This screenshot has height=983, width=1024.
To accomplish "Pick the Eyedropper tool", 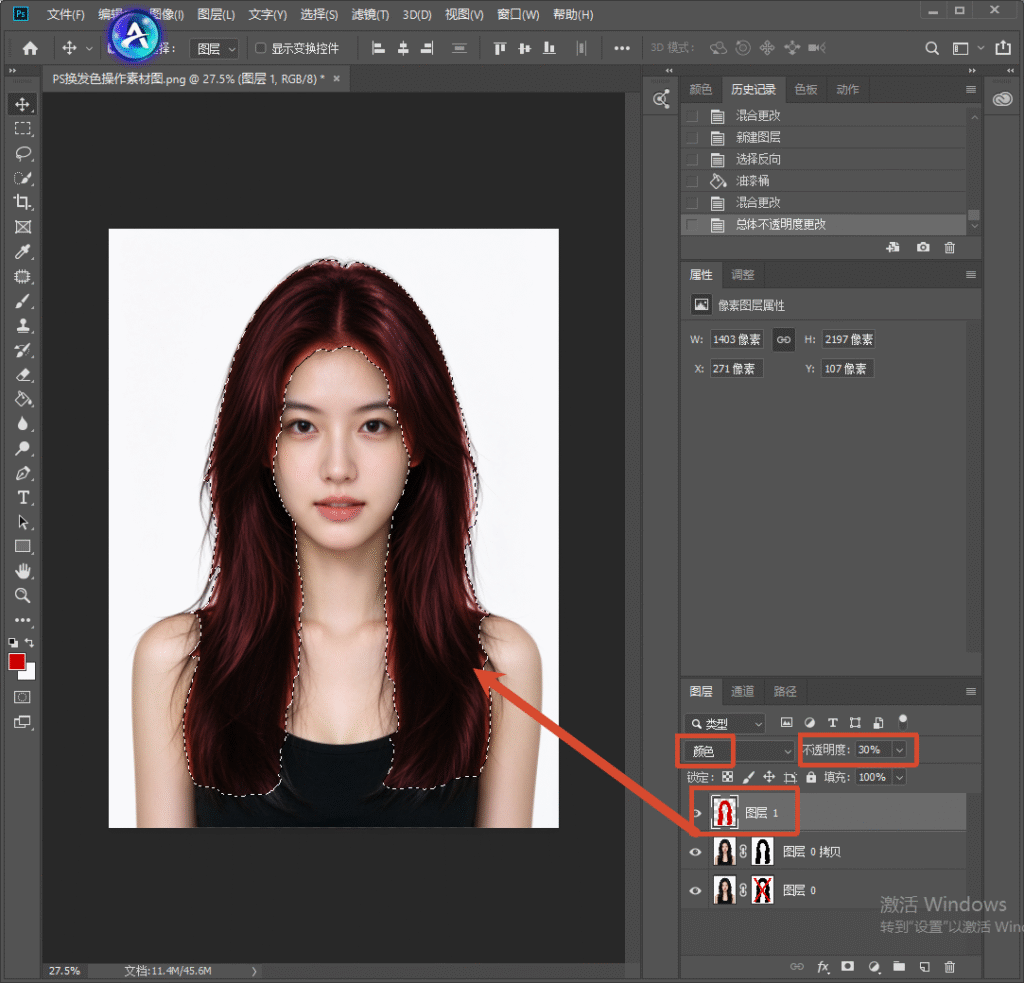I will (23, 251).
